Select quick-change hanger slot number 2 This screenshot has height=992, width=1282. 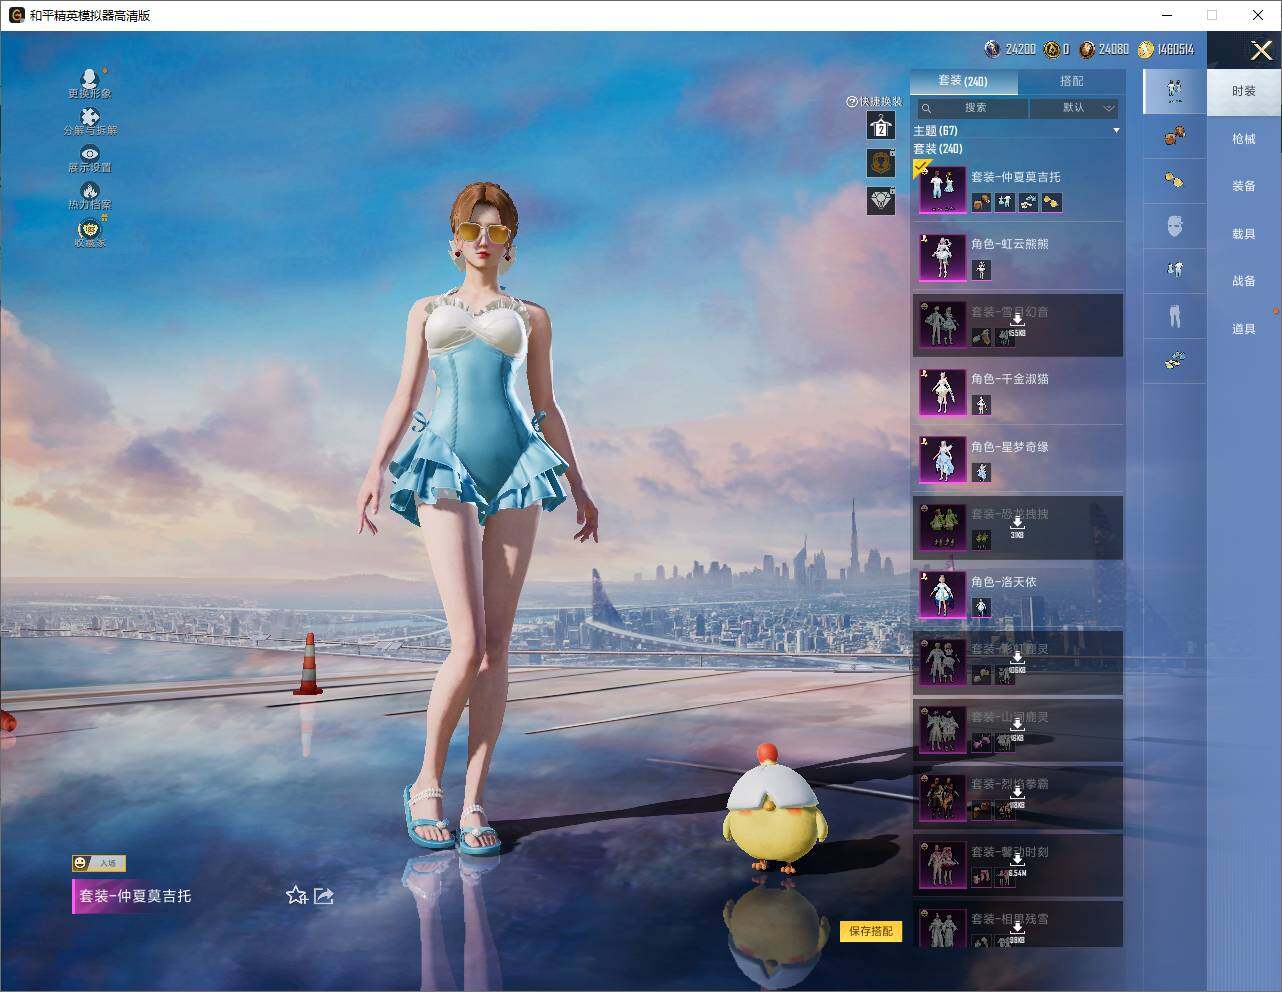[x=881, y=126]
